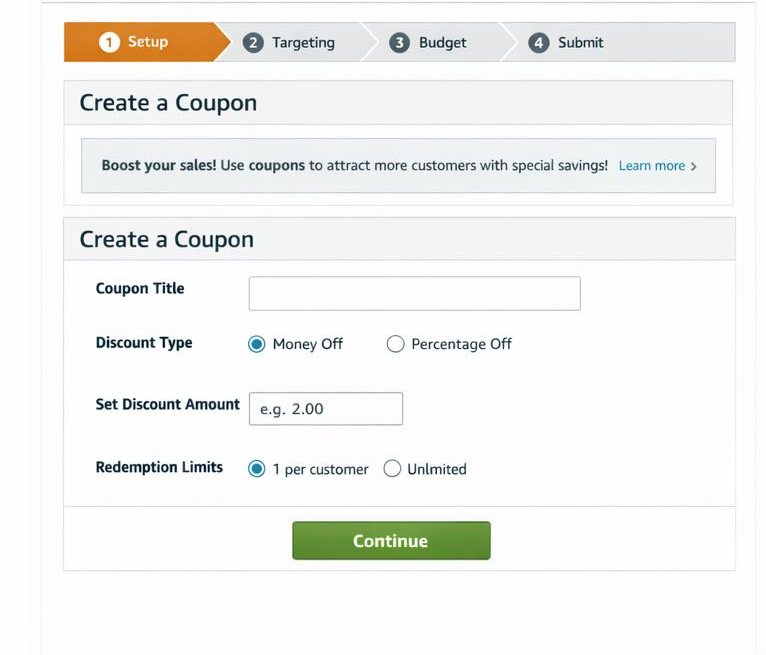Click the Set Discount Amount label
Viewport: 766px width, 655px height.
point(167,405)
